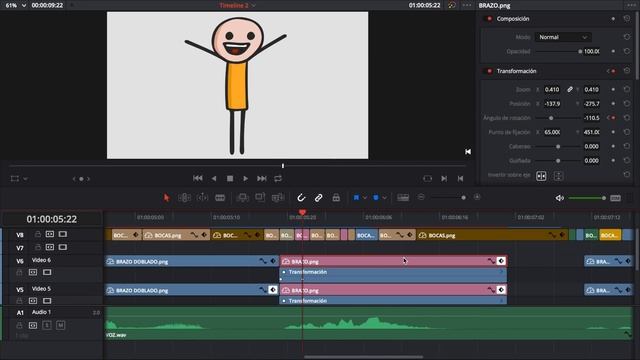Click the V5 BRAZO DOBLADO.png keyframe diamond
The image size is (640, 360).
coord(273,290)
